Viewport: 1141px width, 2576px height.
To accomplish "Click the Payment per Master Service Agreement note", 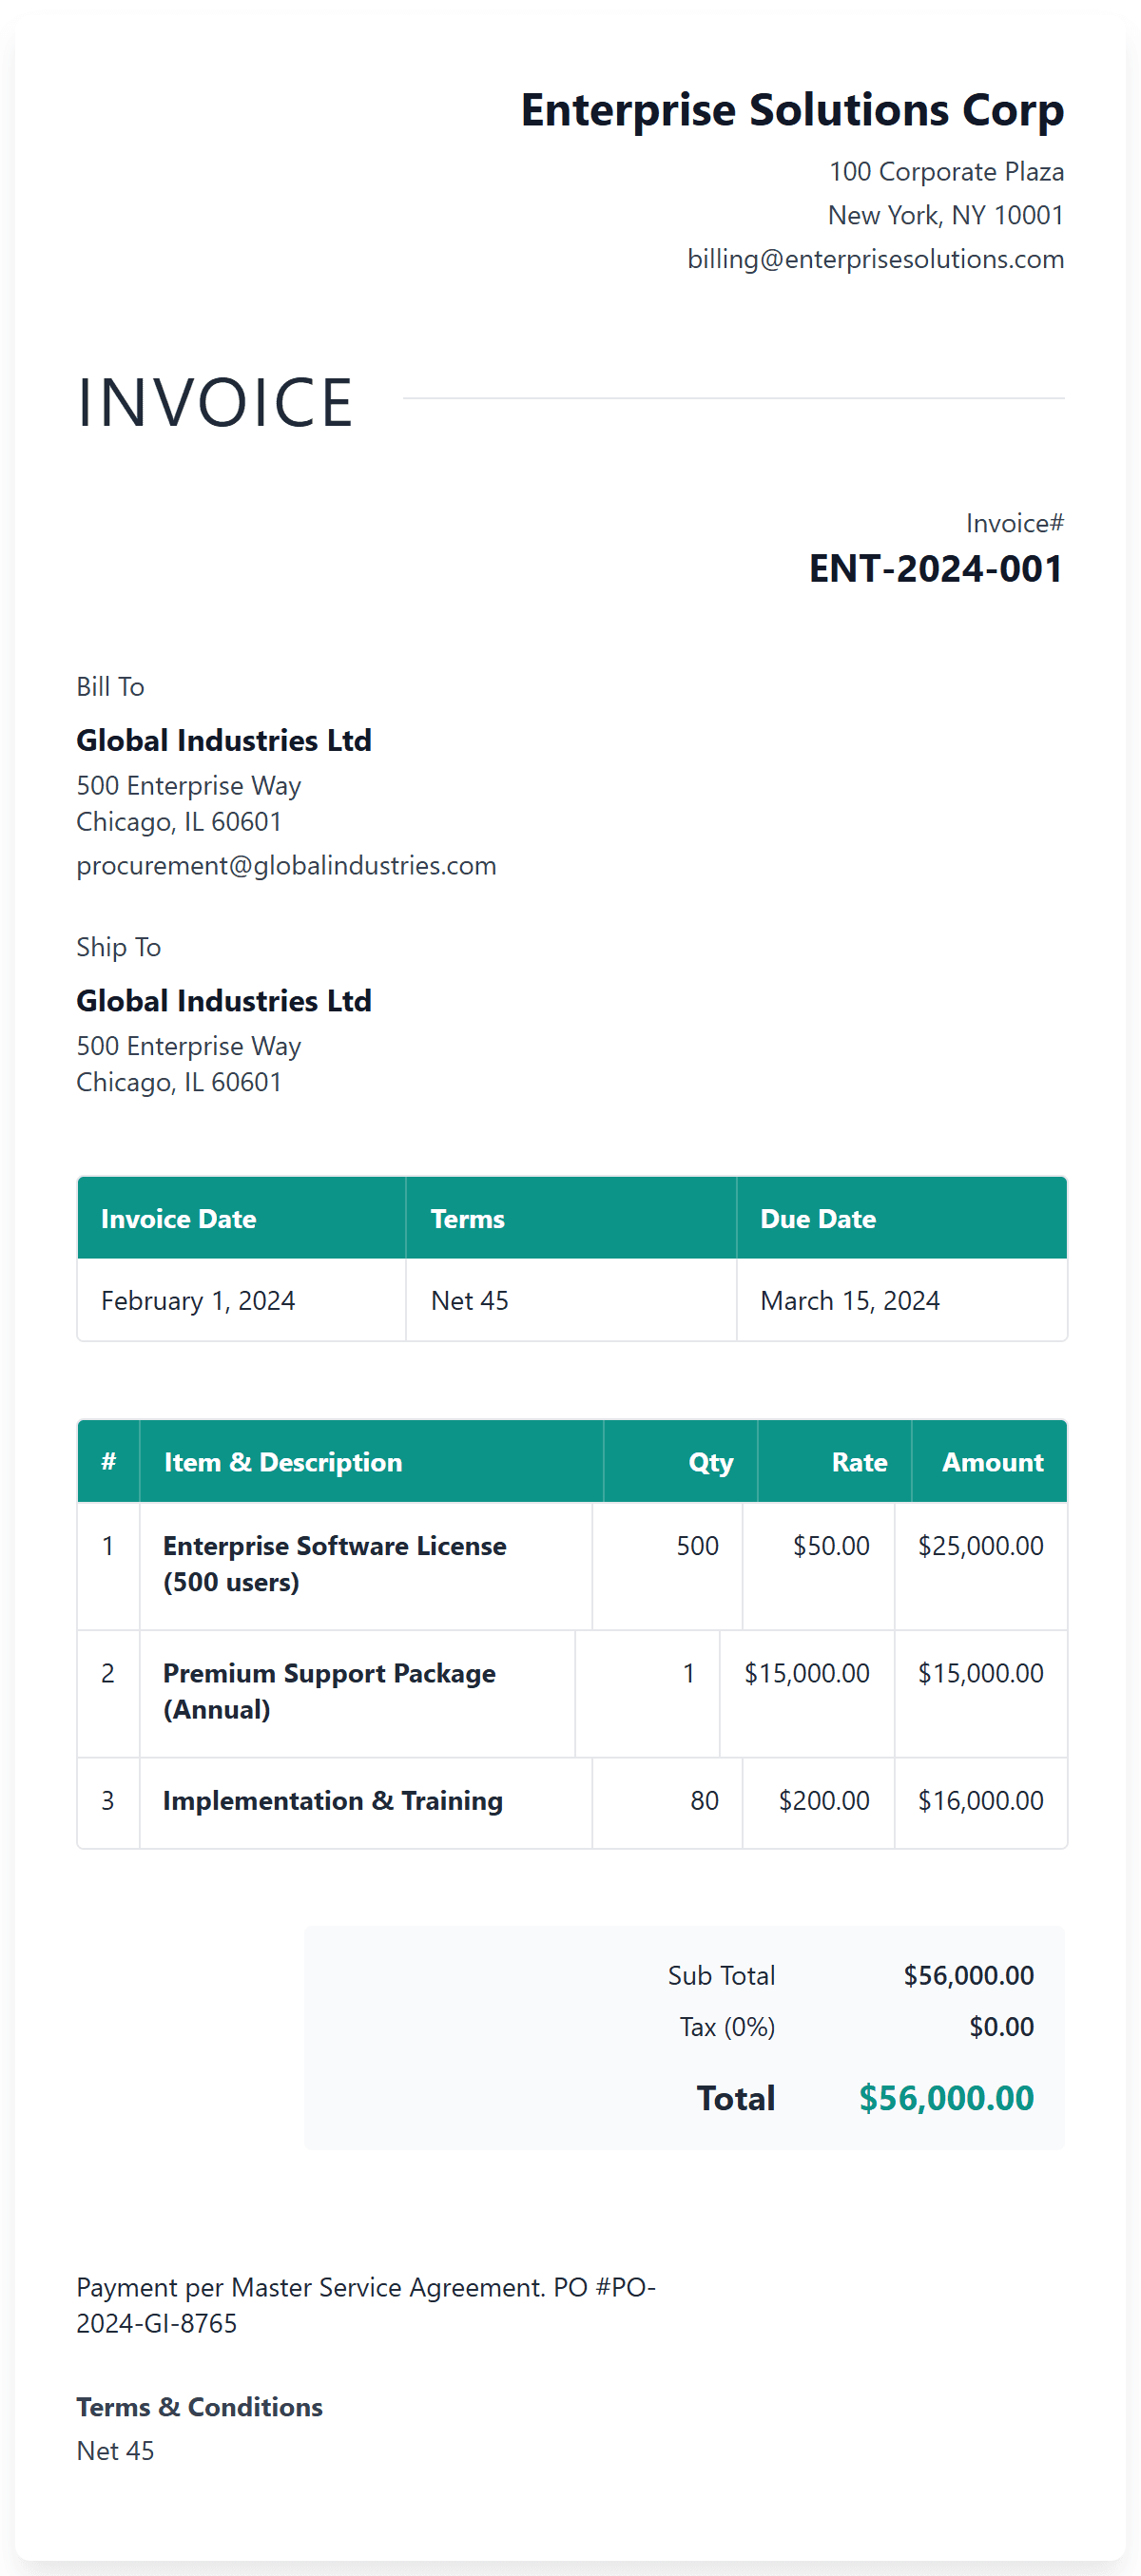I will [366, 2306].
